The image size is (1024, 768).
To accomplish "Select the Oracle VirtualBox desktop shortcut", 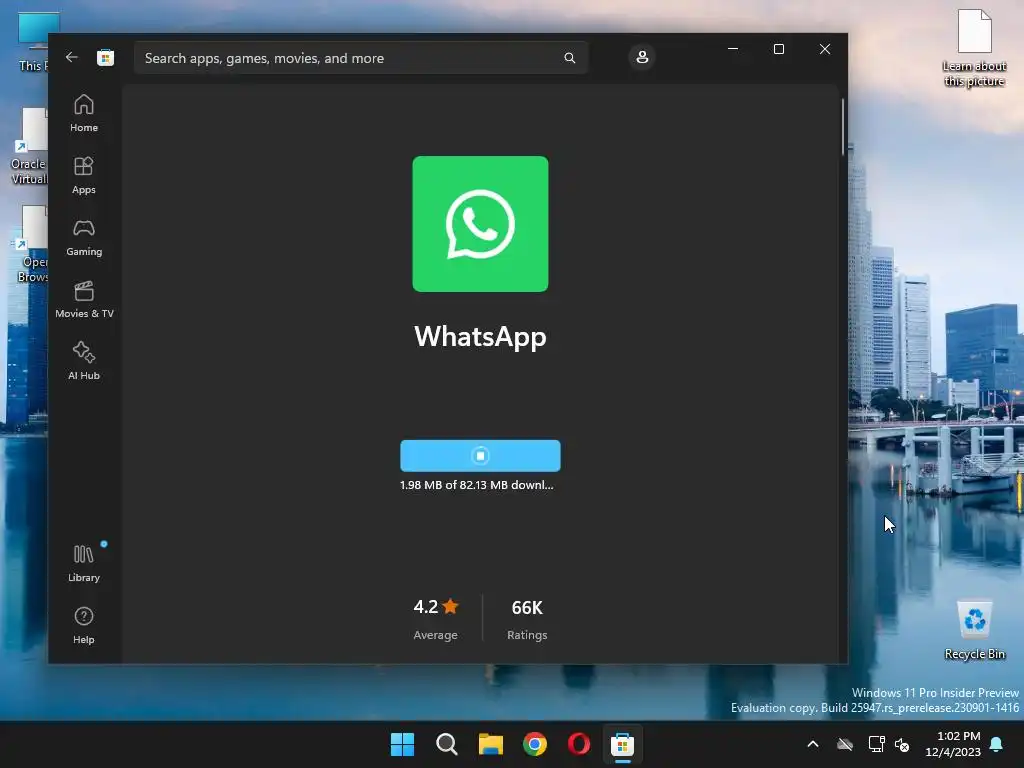I will click(29, 147).
